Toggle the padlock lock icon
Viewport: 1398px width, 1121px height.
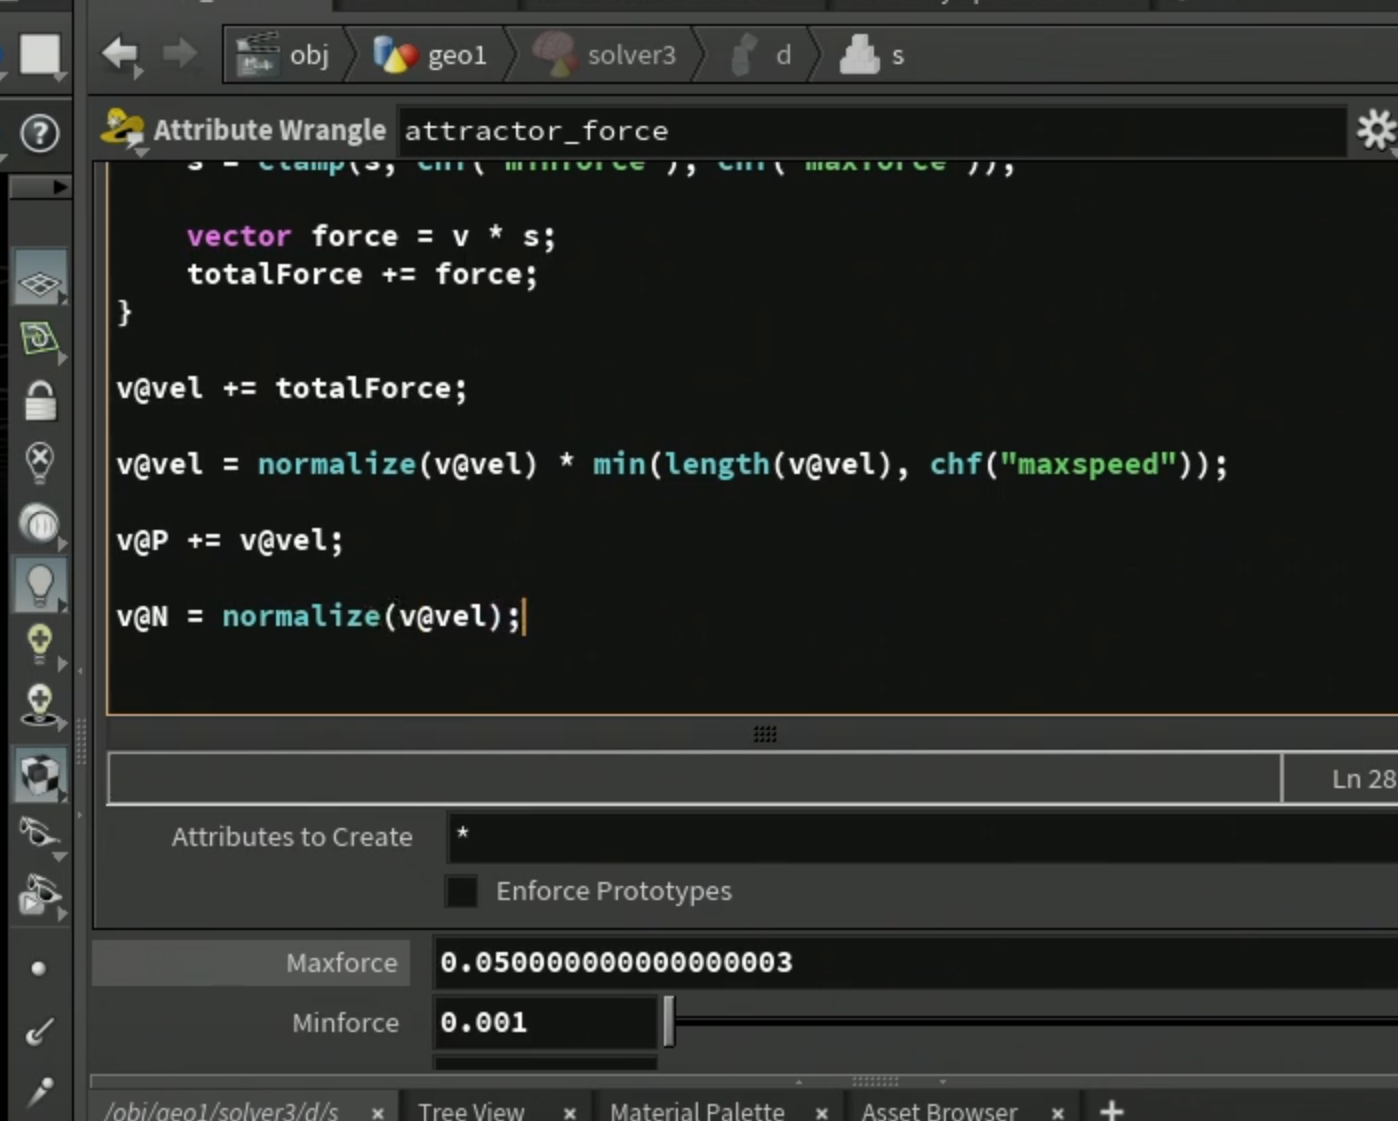[x=40, y=401]
